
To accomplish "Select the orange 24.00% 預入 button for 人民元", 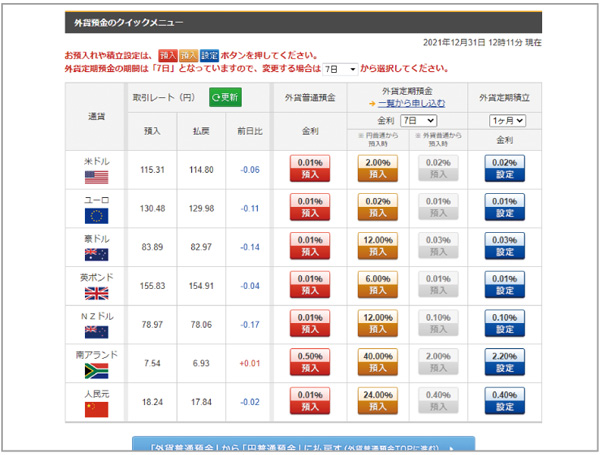I will click(377, 400).
